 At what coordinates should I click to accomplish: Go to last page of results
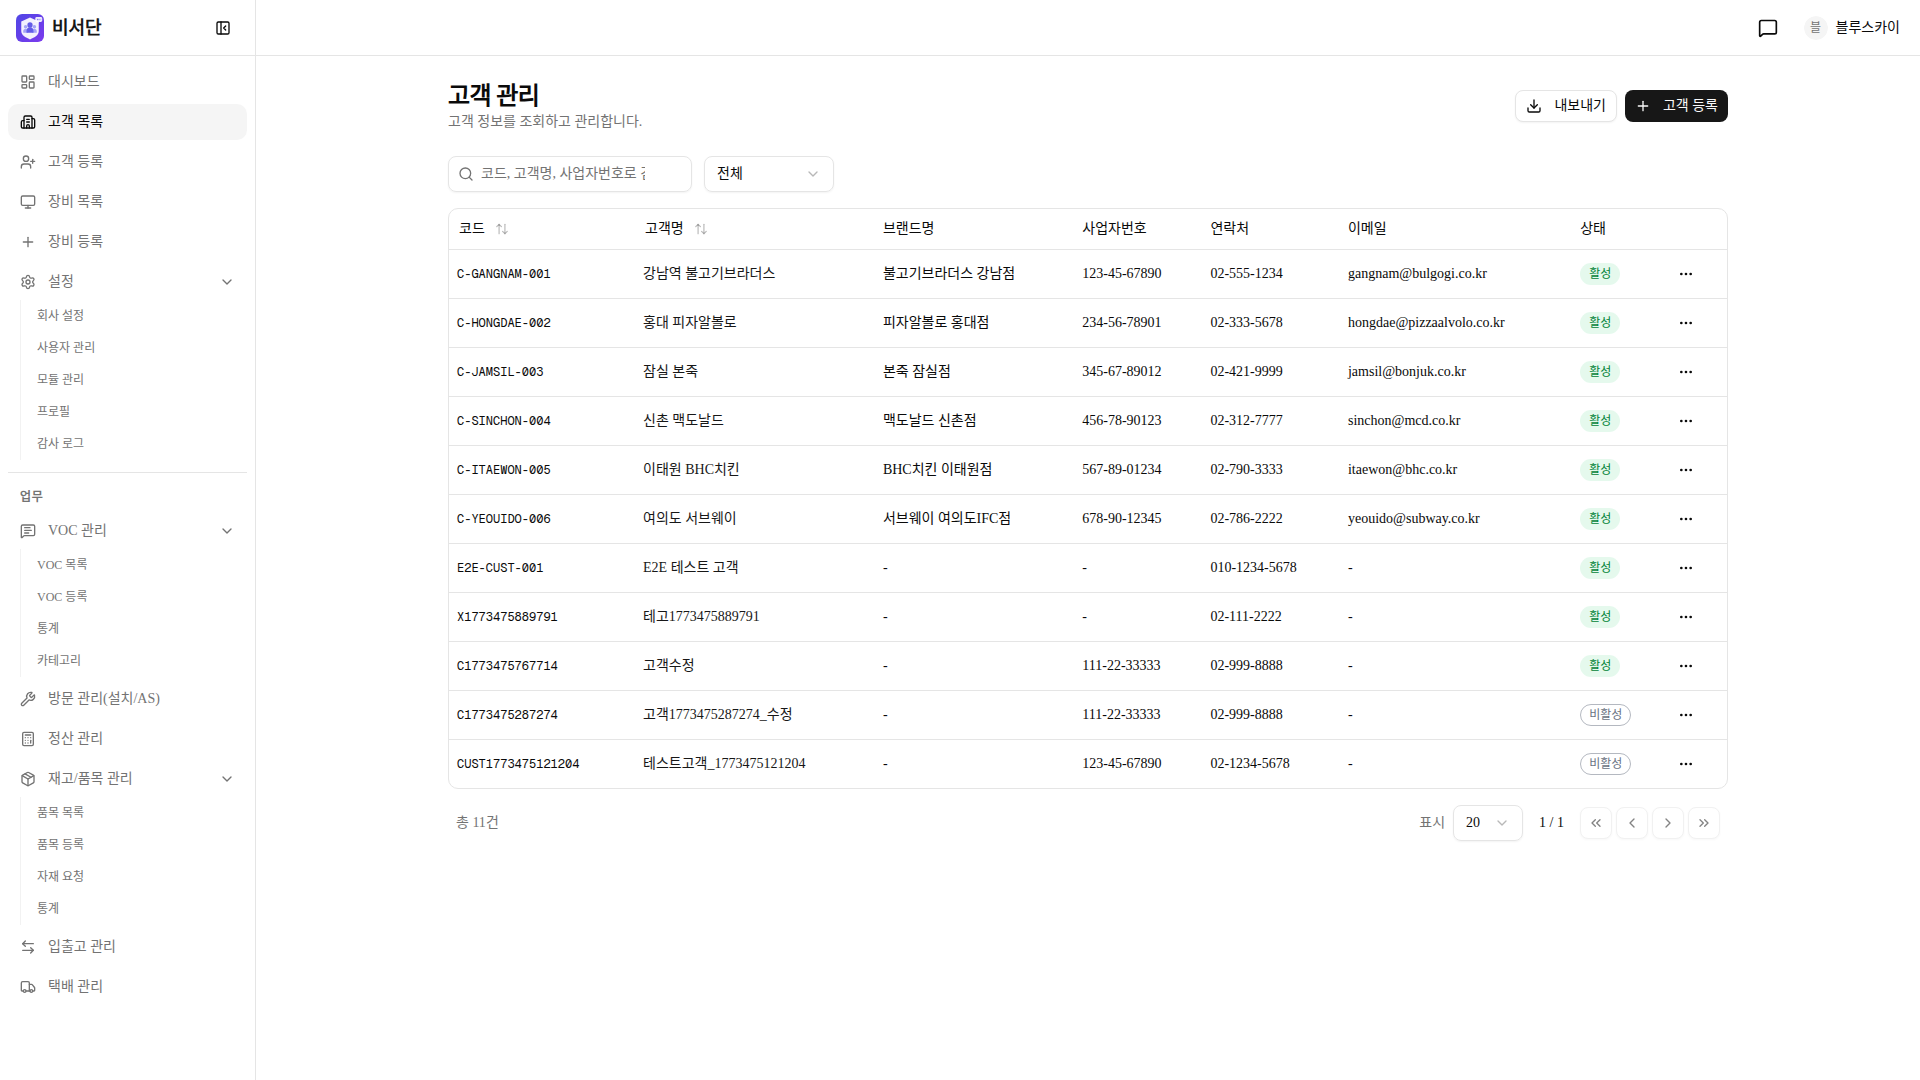click(x=1704, y=823)
